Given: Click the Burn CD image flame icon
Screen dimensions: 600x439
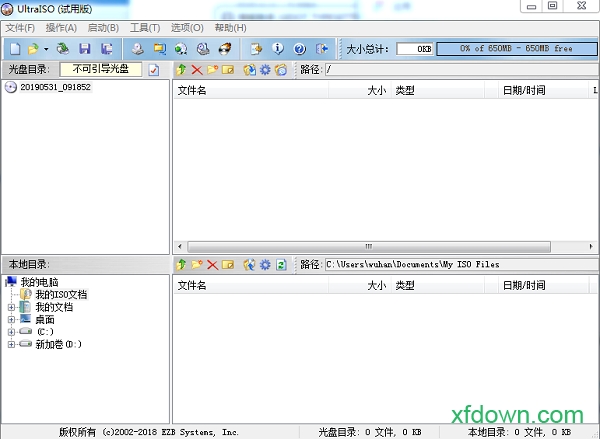Looking at the screenshot, I should (226, 48).
